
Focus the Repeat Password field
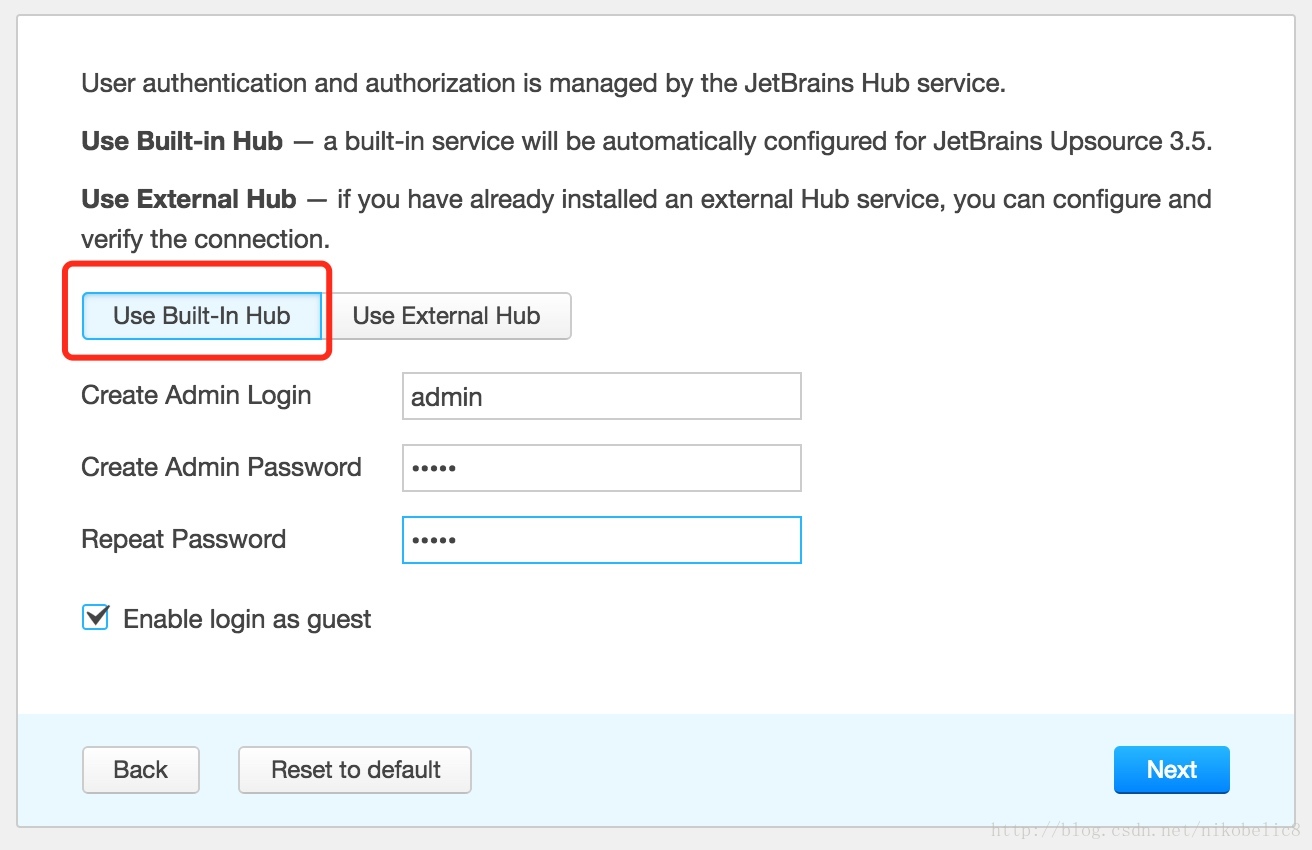click(x=602, y=540)
